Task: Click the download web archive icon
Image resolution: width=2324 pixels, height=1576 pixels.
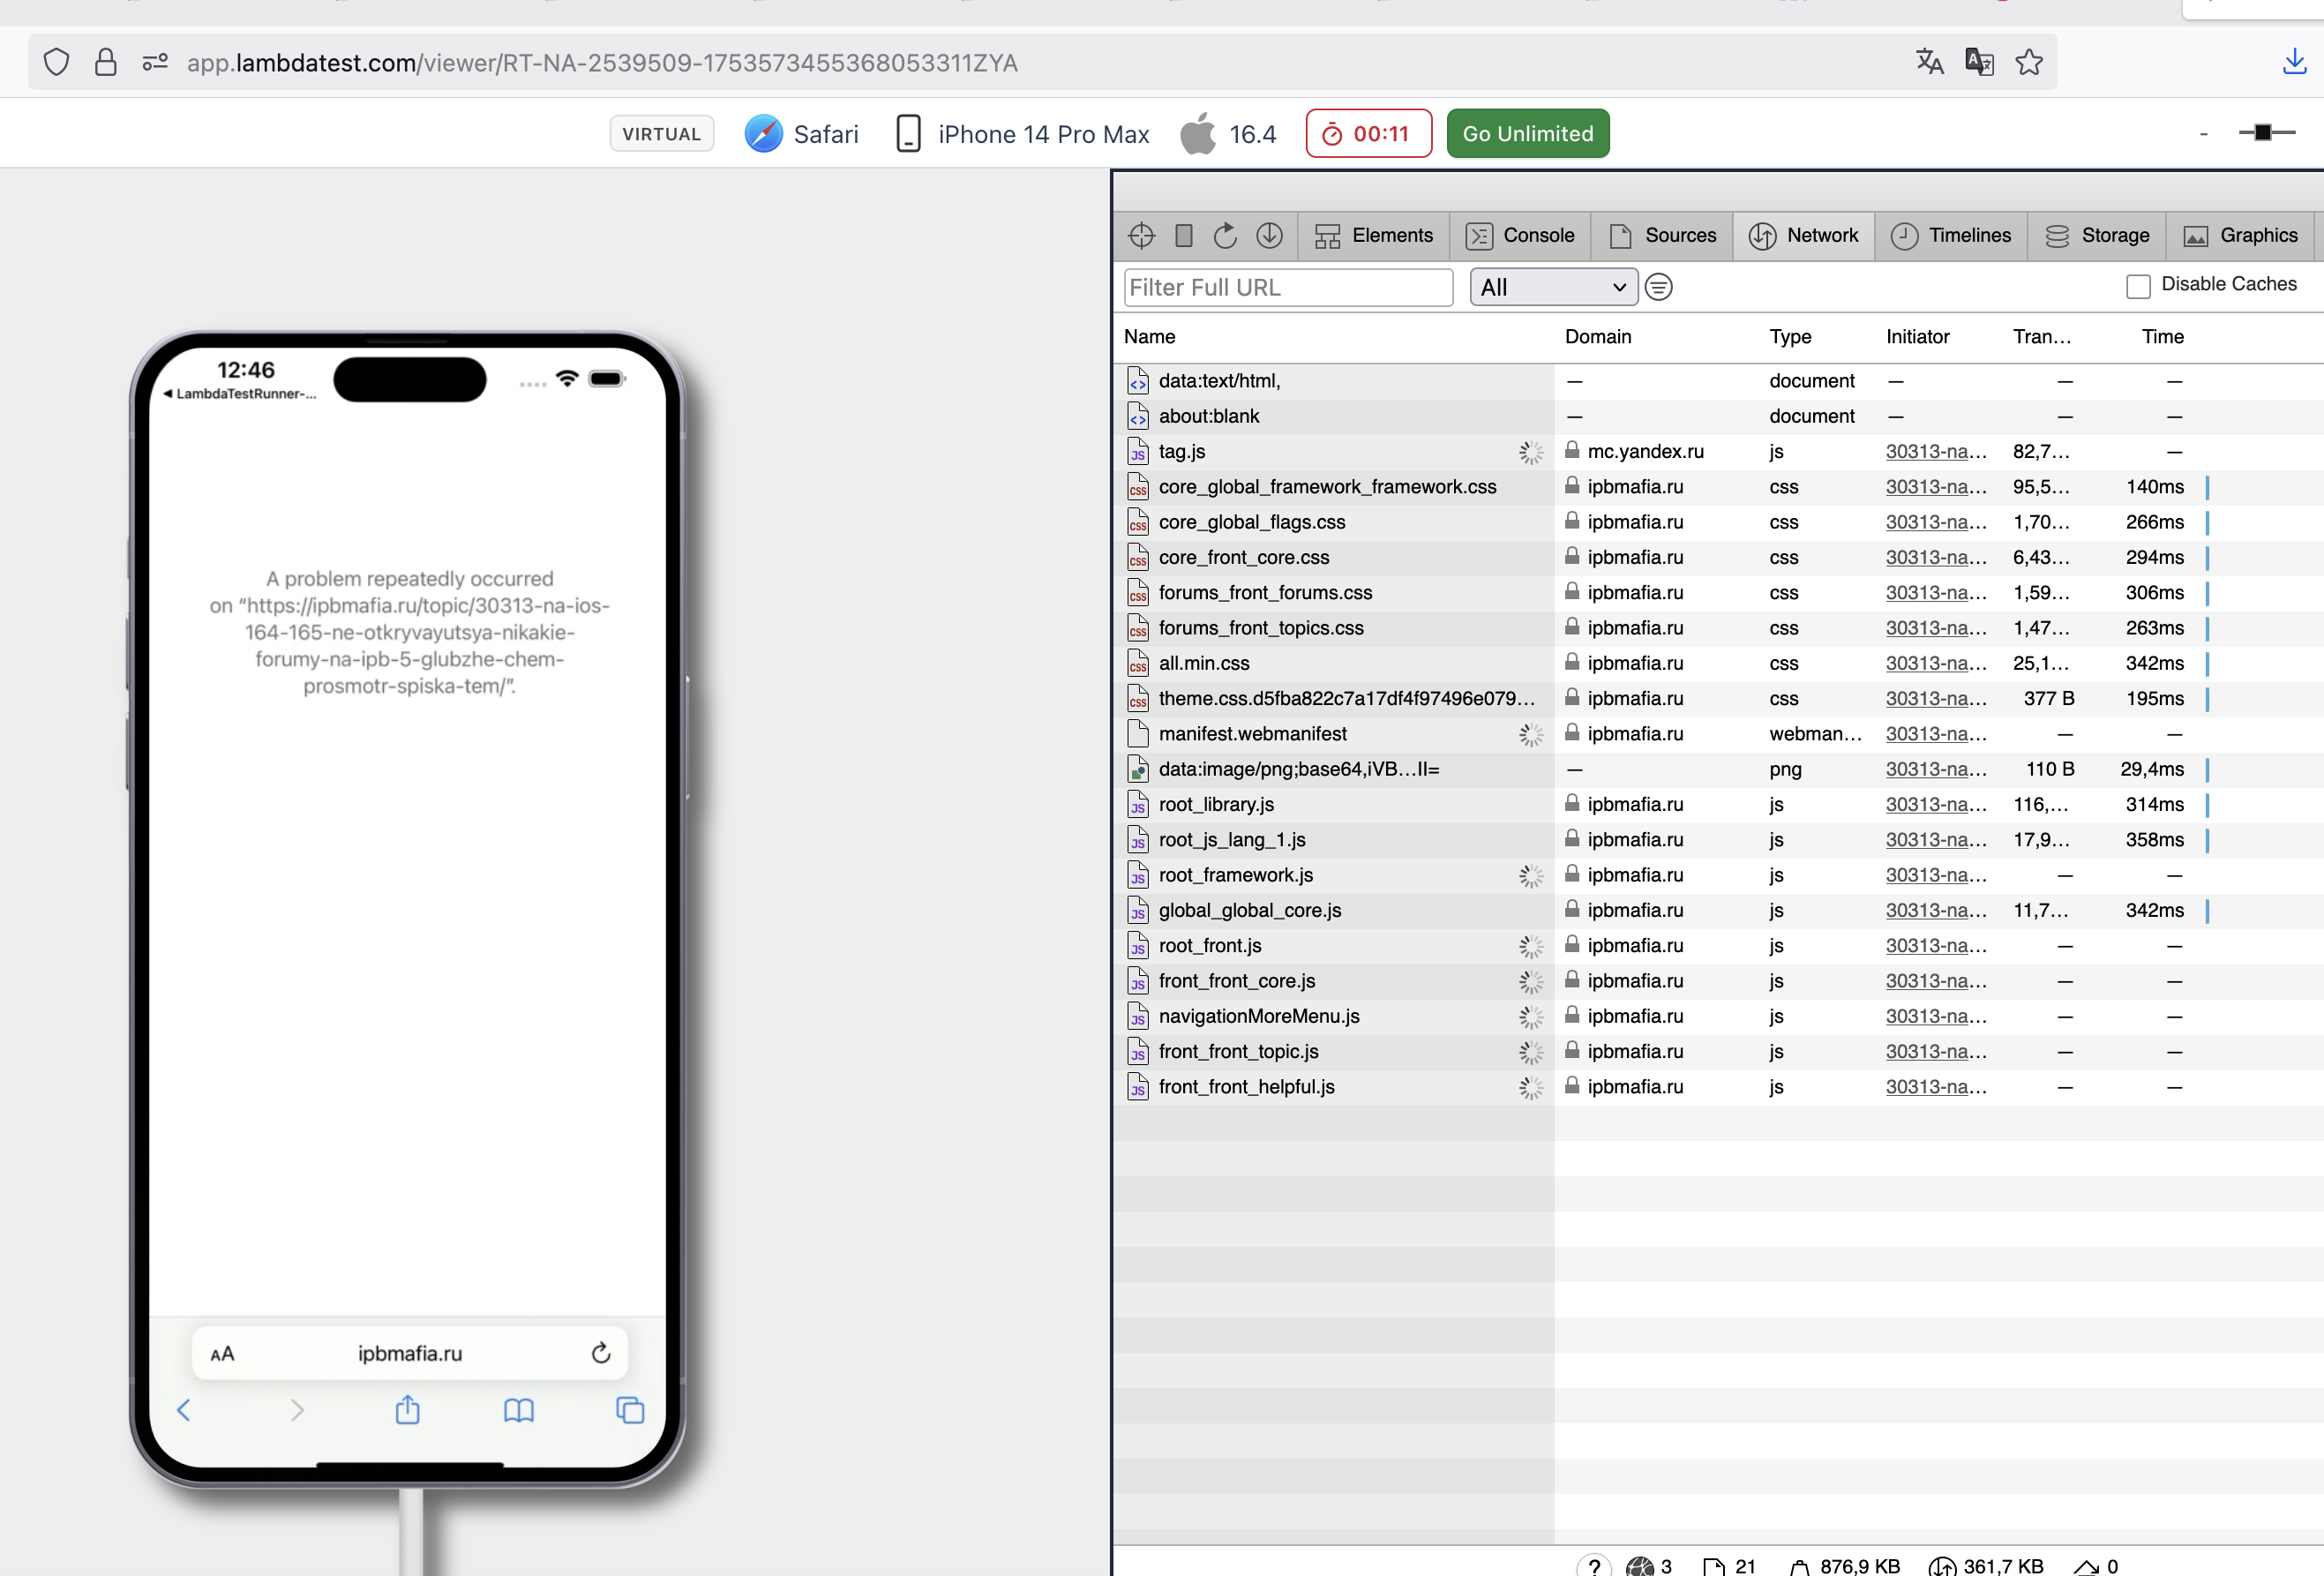Action: pyautogui.click(x=1269, y=236)
